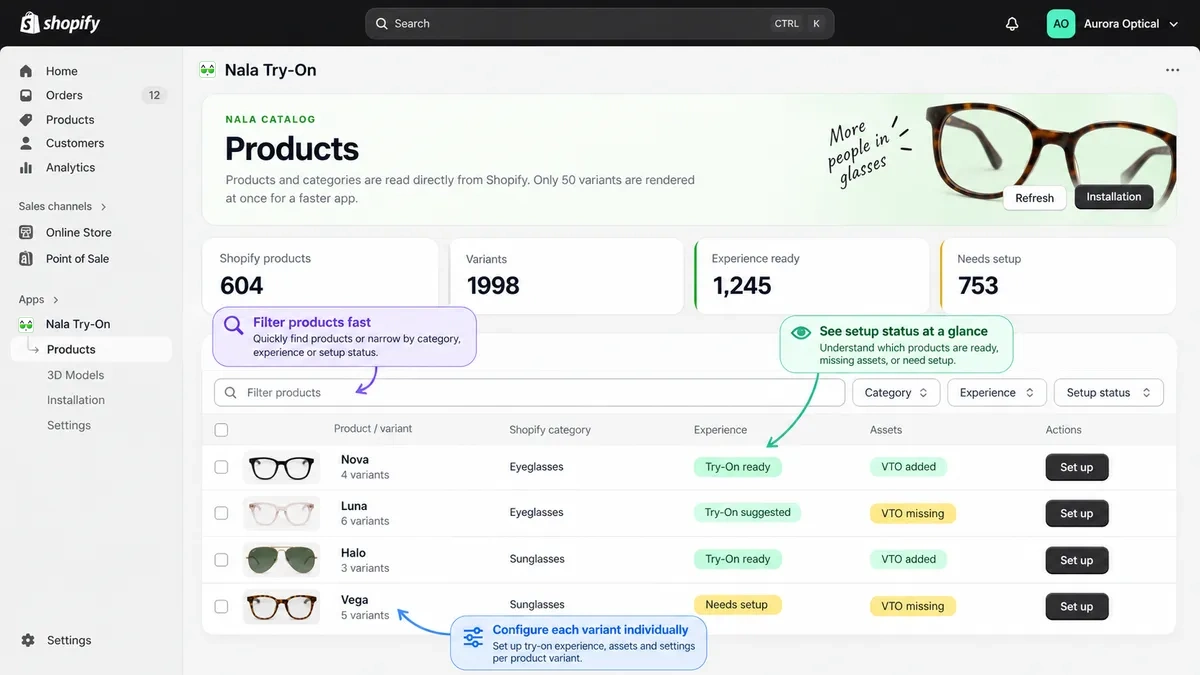Select Products under Nala Try-On

[92, 349]
